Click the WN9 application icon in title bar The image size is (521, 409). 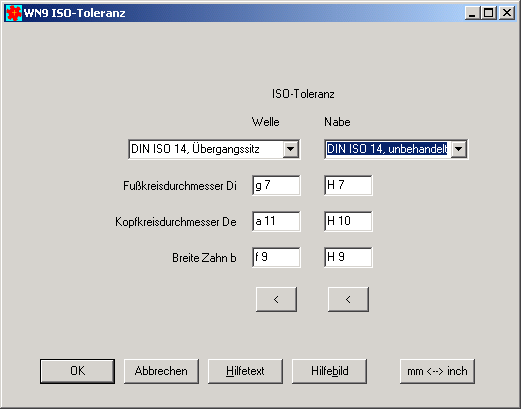pos(14,13)
